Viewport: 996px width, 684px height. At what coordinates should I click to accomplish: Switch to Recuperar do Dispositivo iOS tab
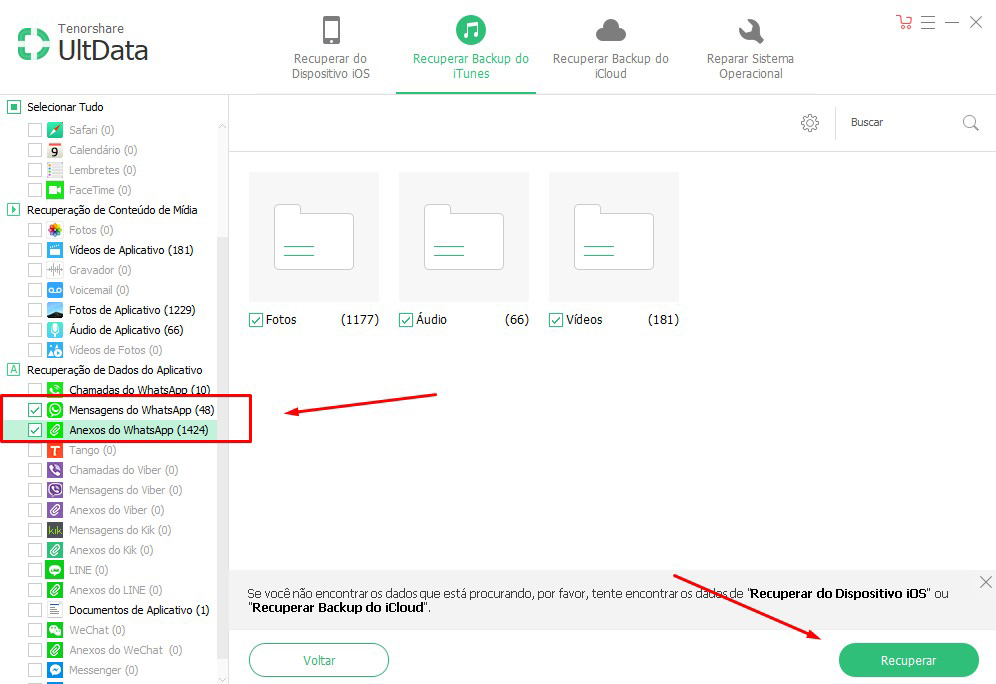pos(331,48)
